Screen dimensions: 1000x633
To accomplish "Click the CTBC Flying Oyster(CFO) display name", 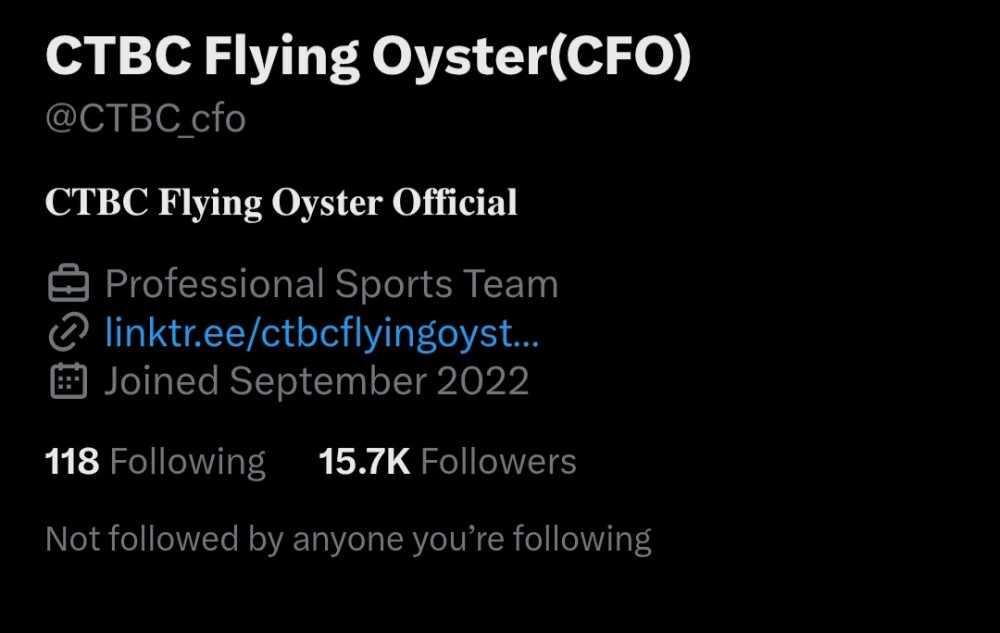I will click(x=368, y=60).
